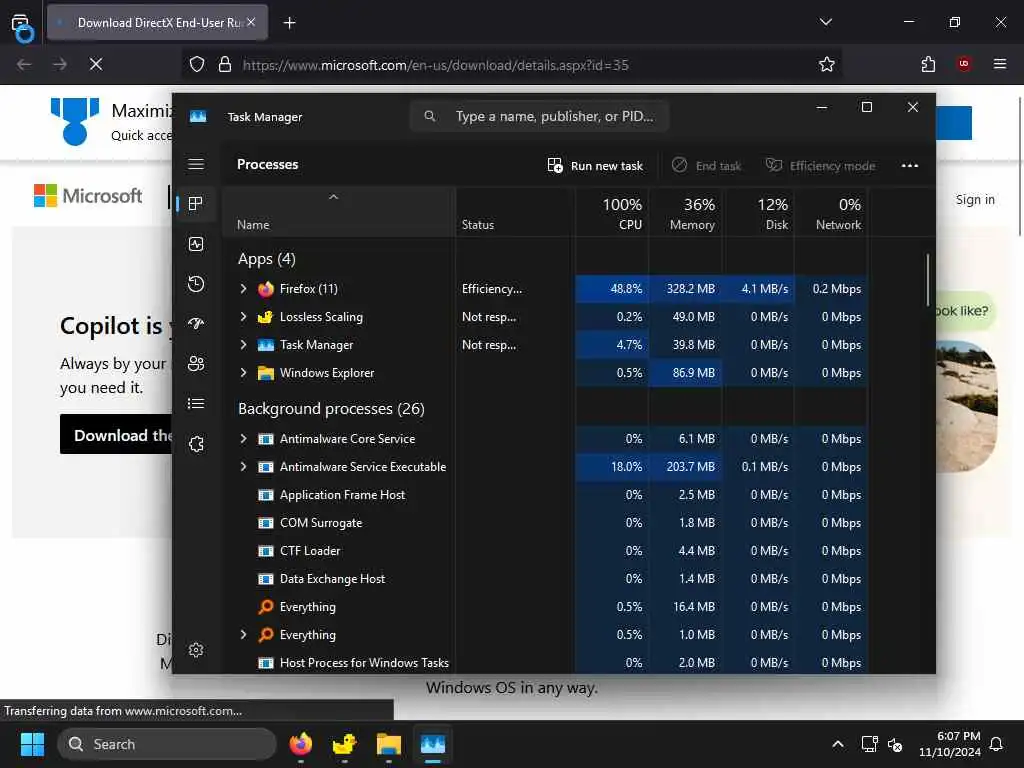Image resolution: width=1024 pixels, height=768 pixels.
Task: Open Details page in Task Manager sidebar
Action: [x=196, y=404]
